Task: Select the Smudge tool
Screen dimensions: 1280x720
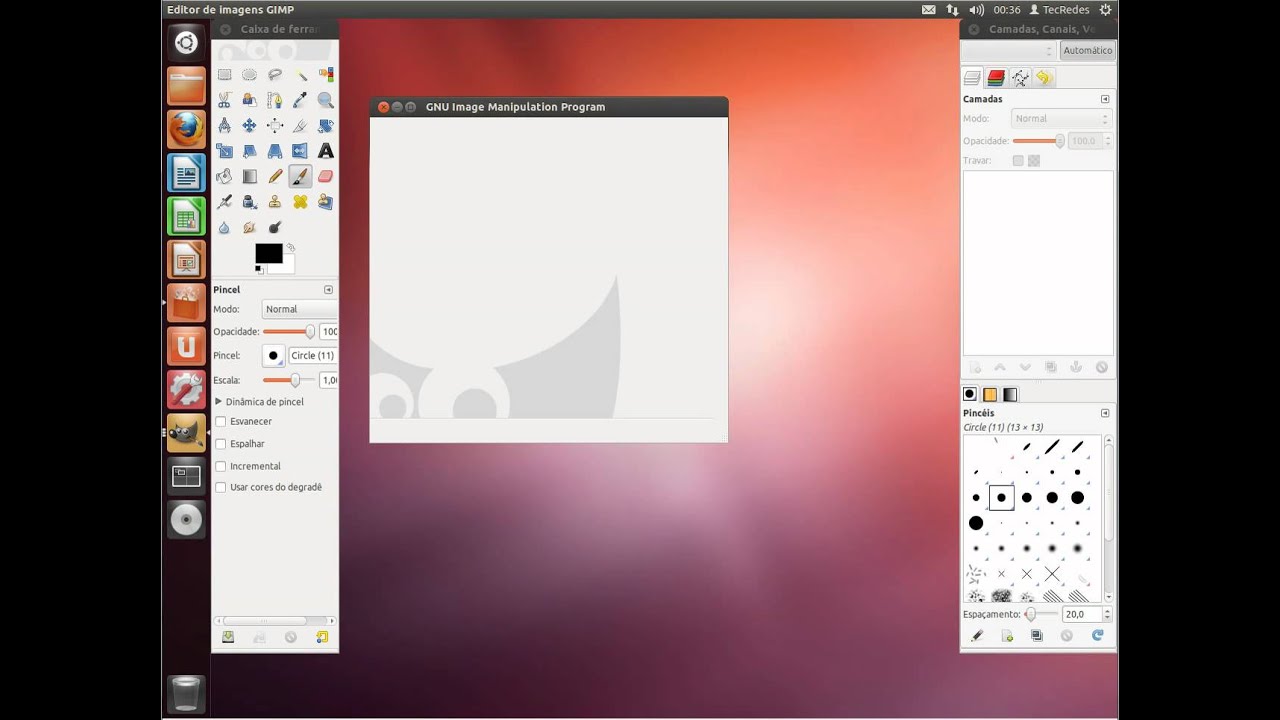Action: (x=249, y=227)
